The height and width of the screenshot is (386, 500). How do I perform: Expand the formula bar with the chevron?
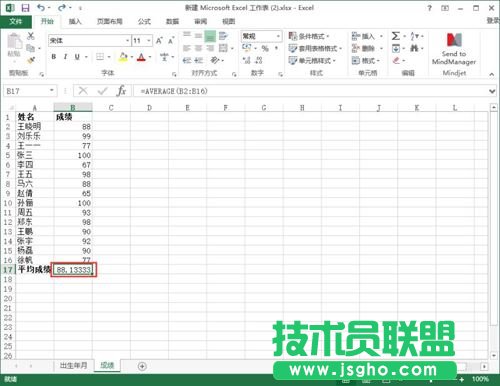[492, 91]
